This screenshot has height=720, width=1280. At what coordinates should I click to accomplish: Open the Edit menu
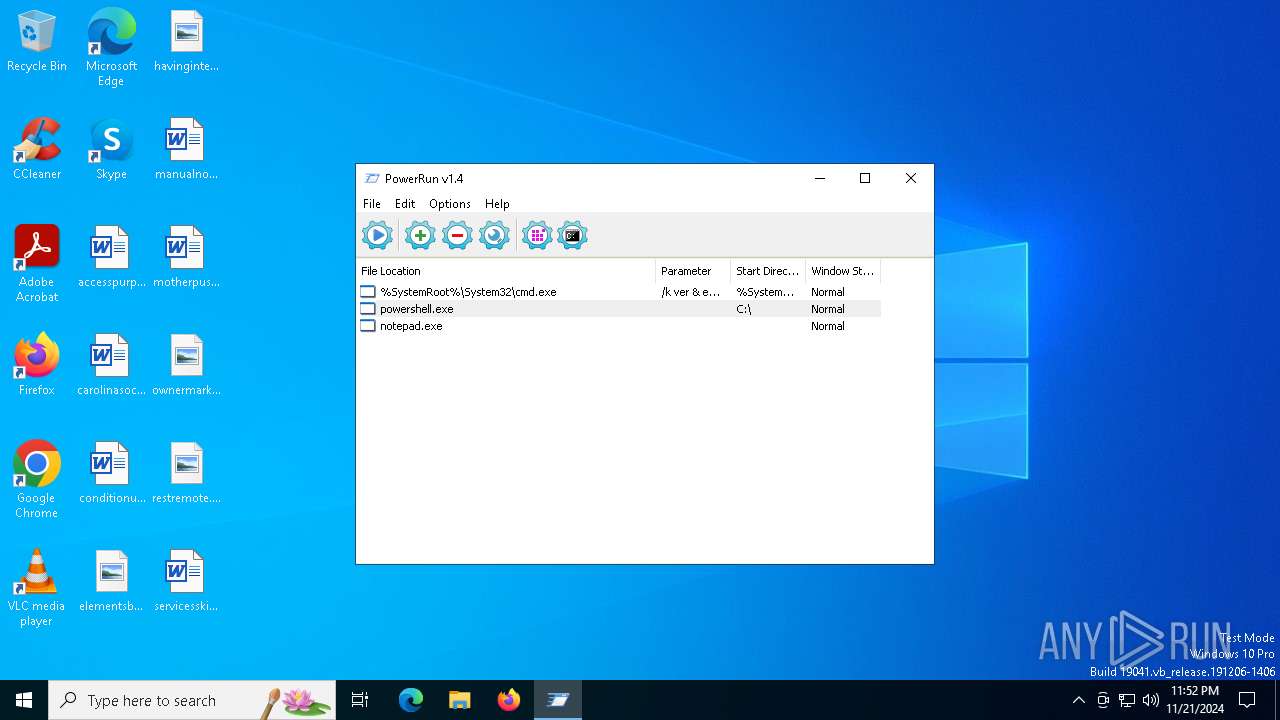[x=405, y=204]
